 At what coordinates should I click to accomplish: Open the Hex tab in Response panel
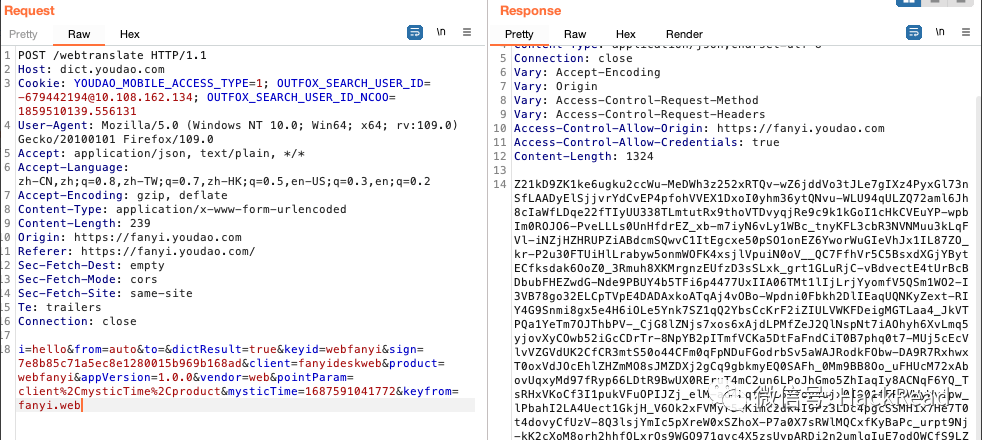tap(626, 34)
